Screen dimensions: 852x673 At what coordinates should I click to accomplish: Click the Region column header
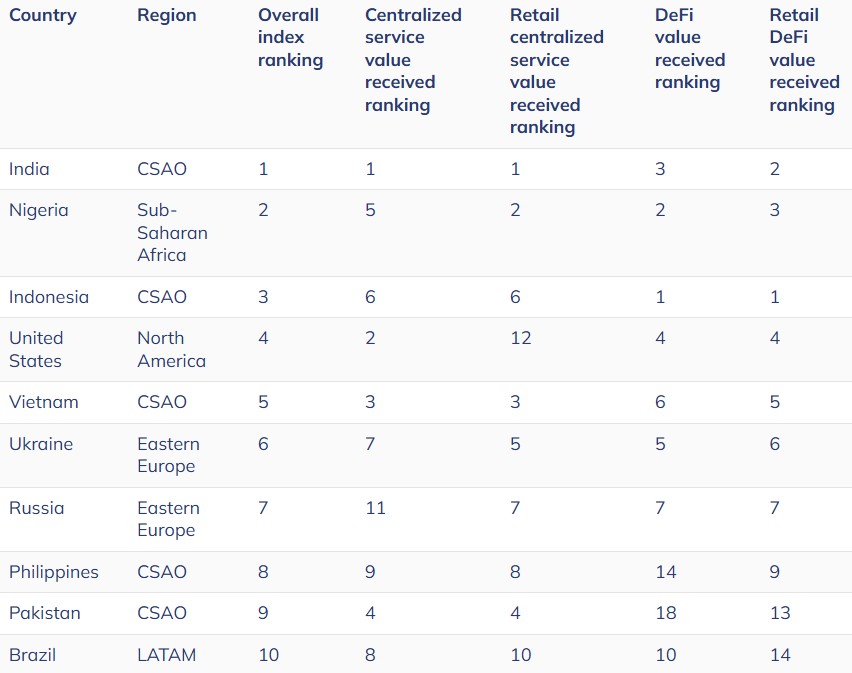pyautogui.click(x=166, y=15)
